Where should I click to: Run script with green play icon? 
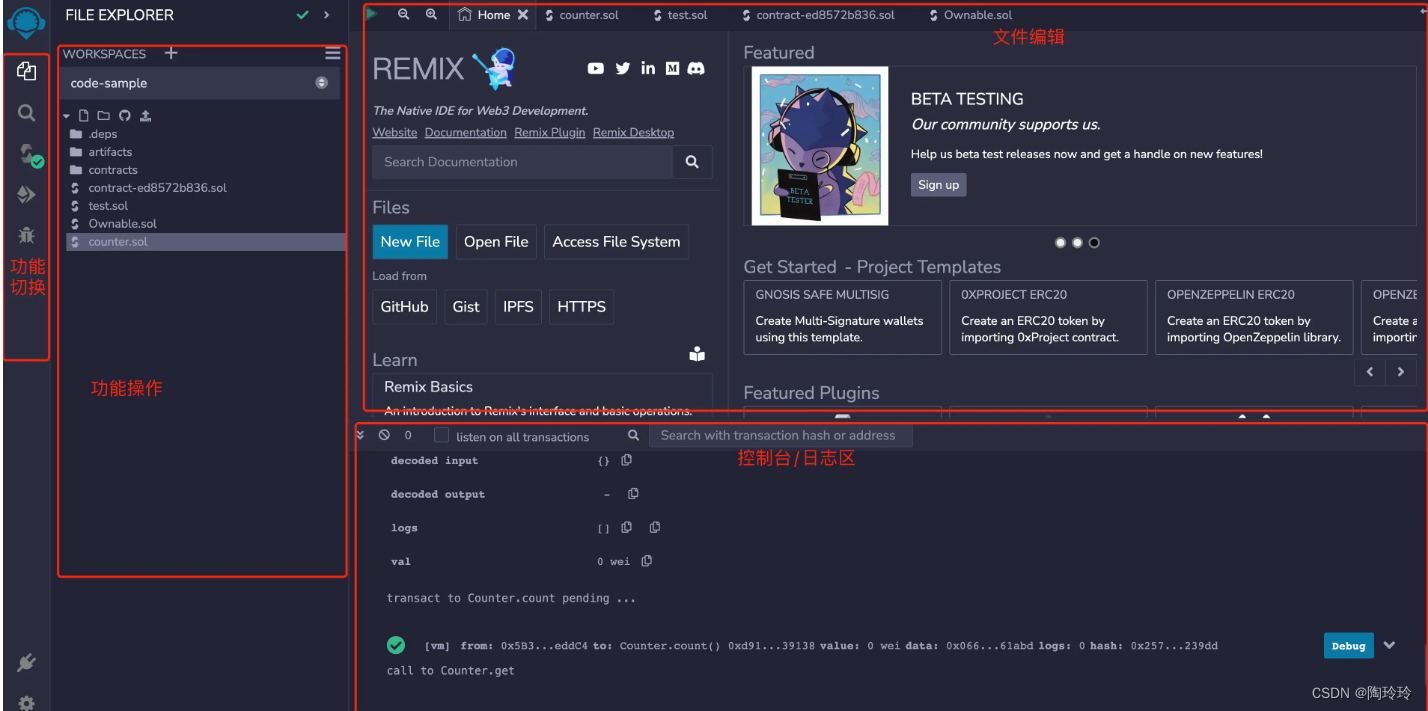pyautogui.click(x=372, y=14)
